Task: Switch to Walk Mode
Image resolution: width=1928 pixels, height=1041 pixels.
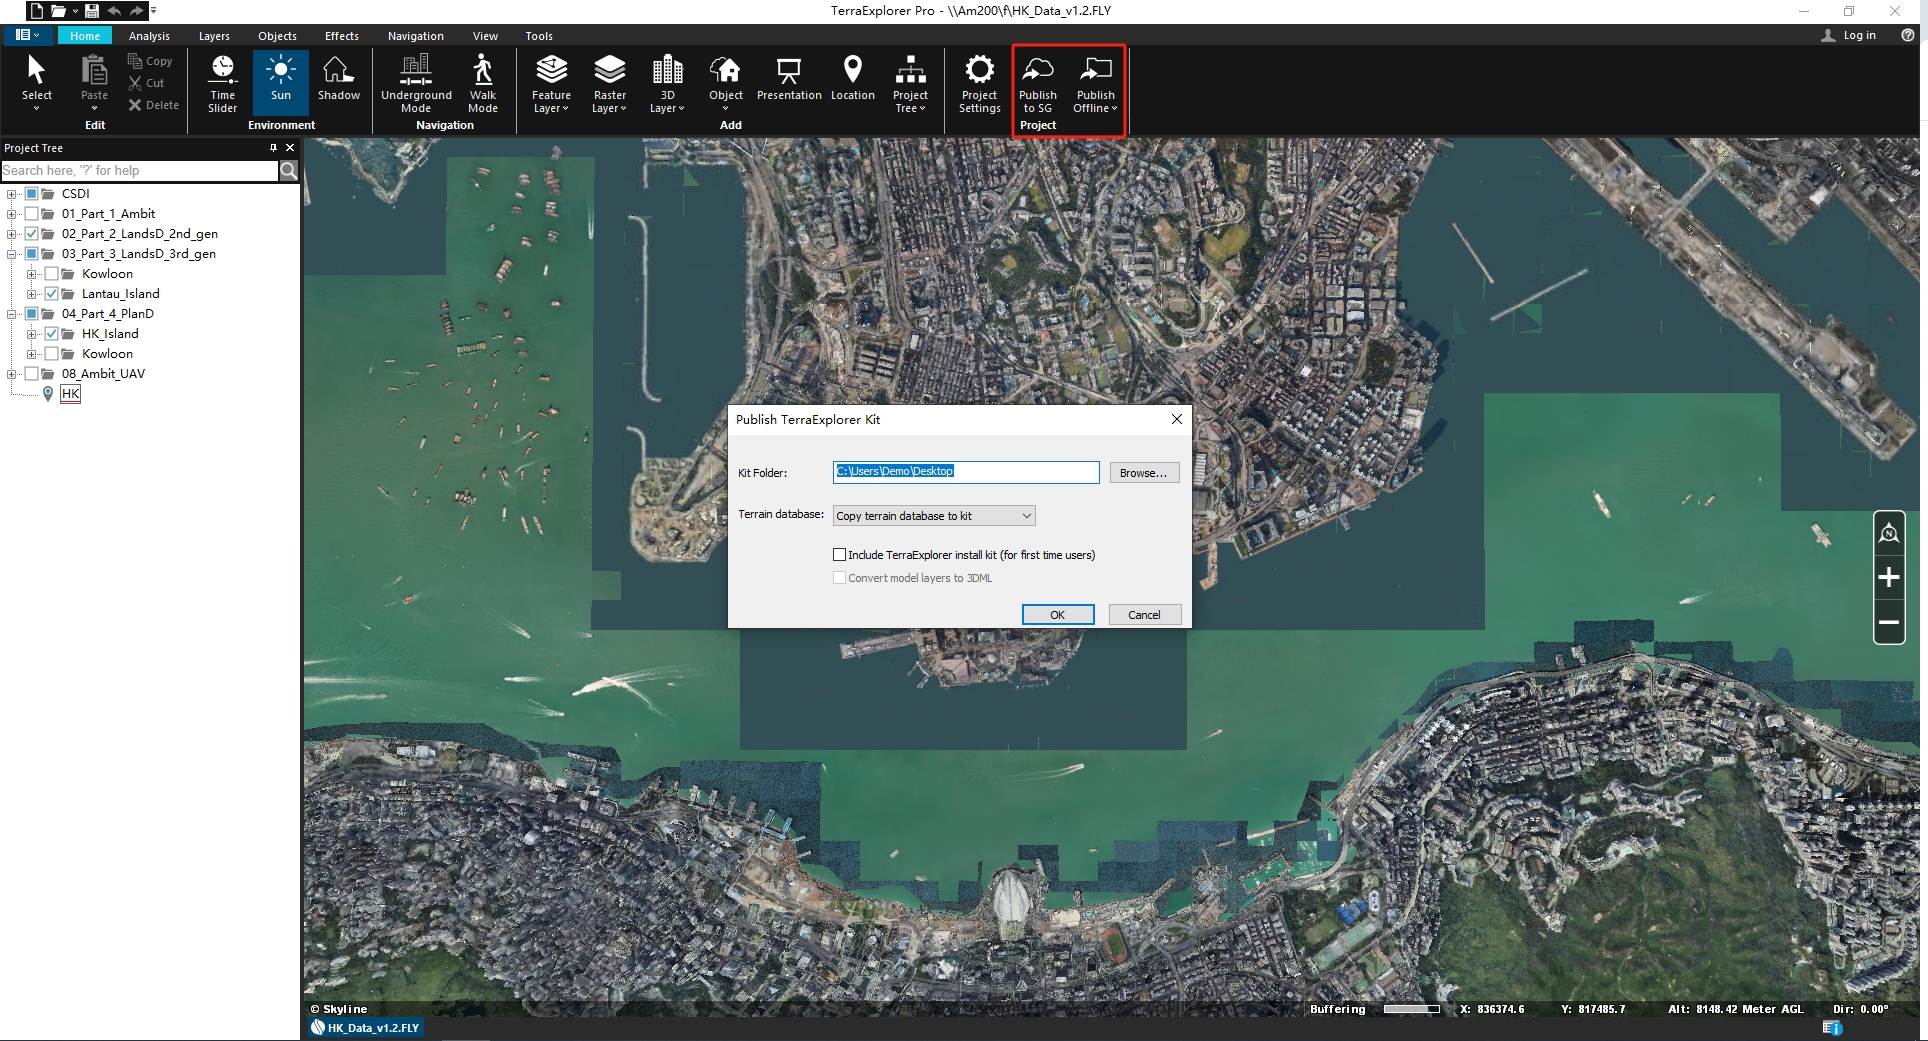Action: tap(482, 83)
